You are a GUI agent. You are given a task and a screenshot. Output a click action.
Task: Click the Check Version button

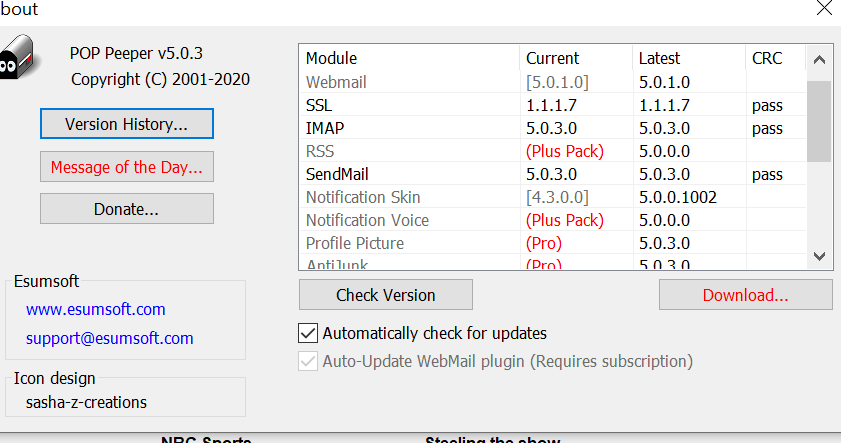386,294
